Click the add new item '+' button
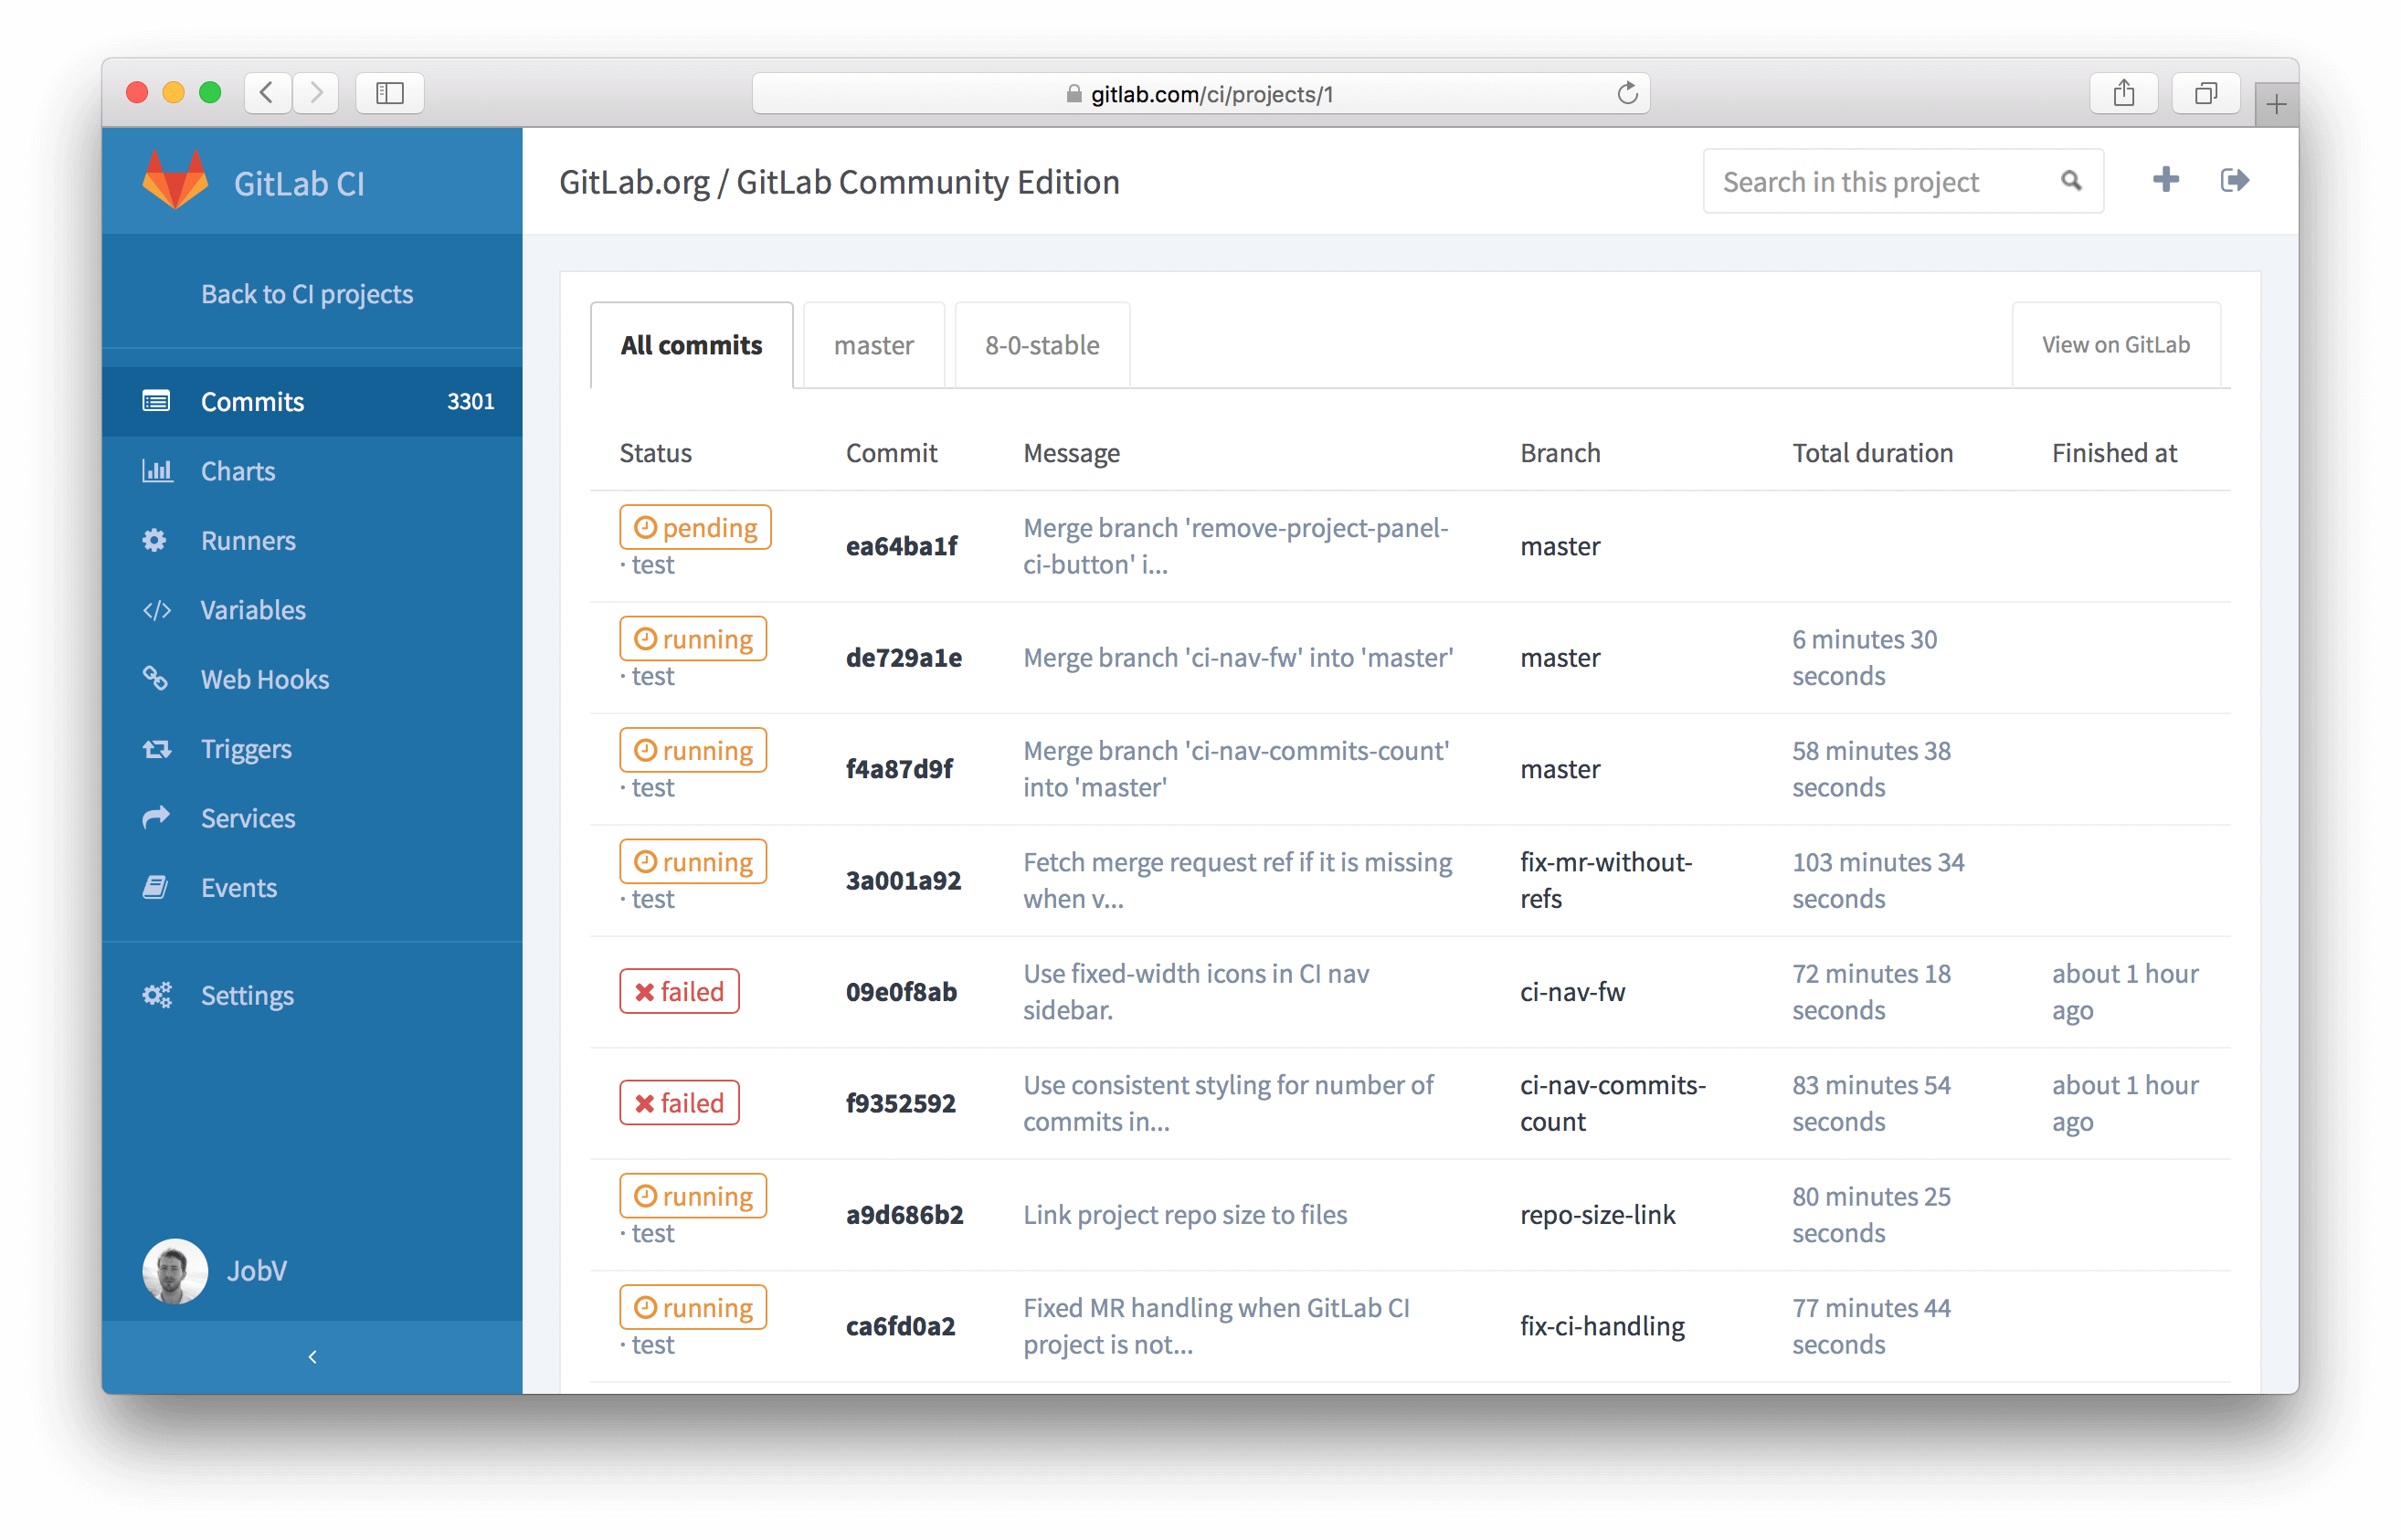 (x=2164, y=180)
